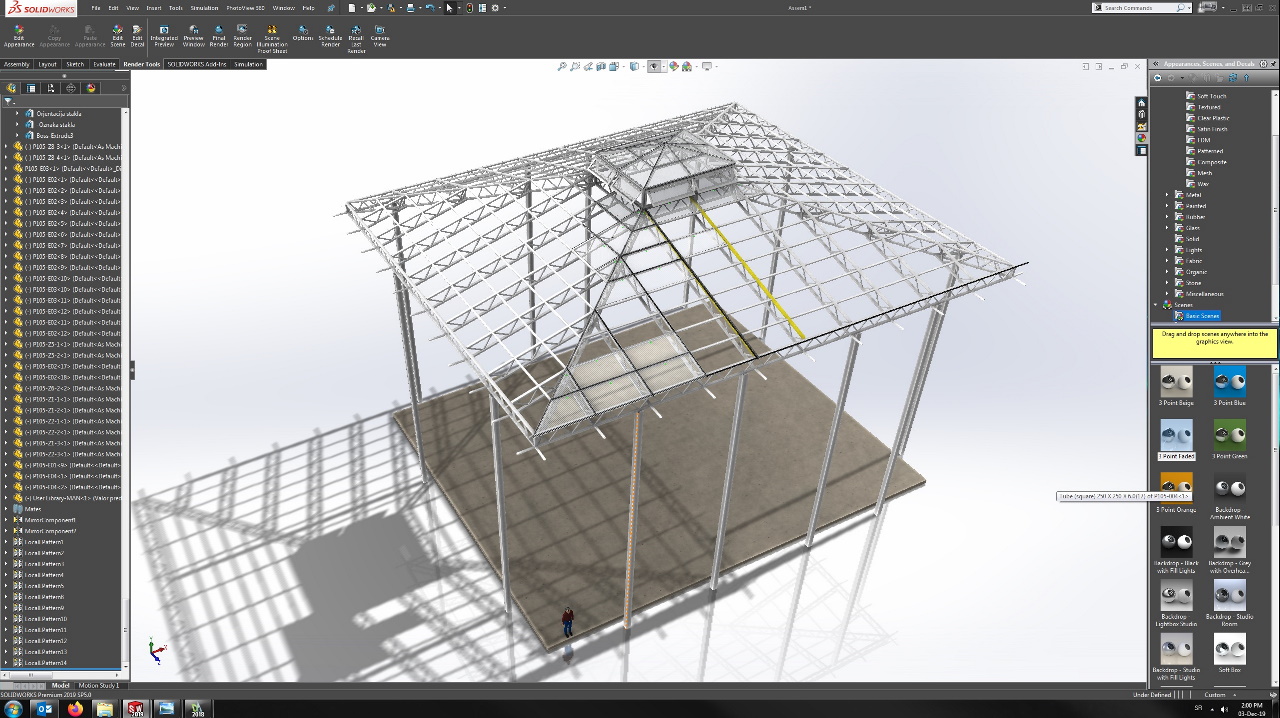The image size is (1280, 718).
Task: Open the DisplayManager tab icon
Action: 91,88
